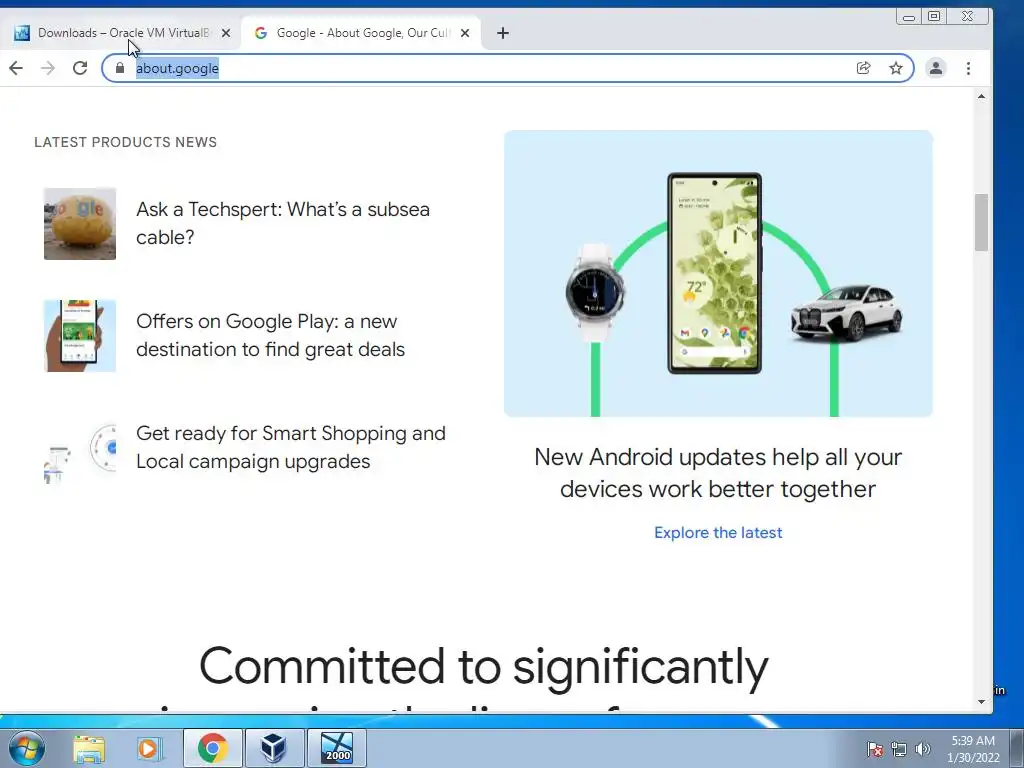Click the LATEST PRODUCTS NEWS heading
Image resolution: width=1024 pixels, height=768 pixels.
pyautogui.click(x=125, y=142)
